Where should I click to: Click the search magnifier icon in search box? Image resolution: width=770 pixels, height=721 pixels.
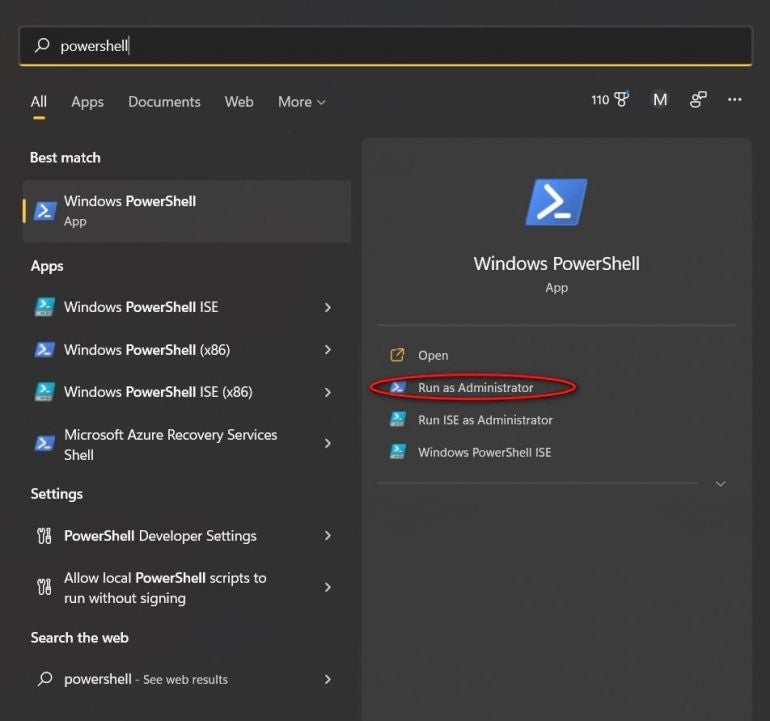(x=42, y=45)
